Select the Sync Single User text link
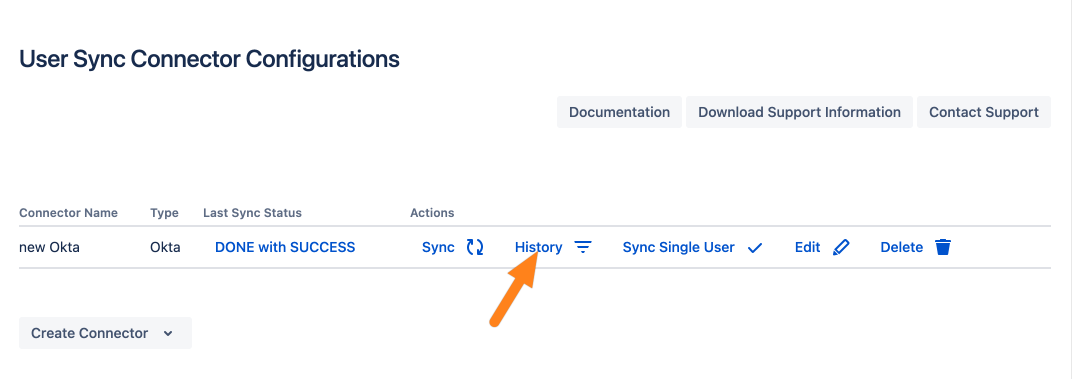Image resolution: width=1072 pixels, height=379 pixels. [679, 248]
